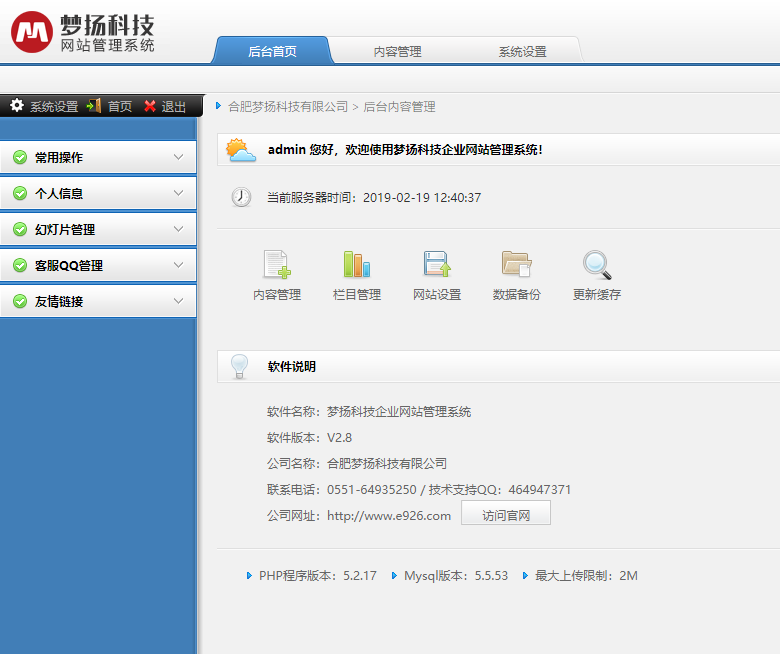Expand the 友情链接 sidebar section
This screenshot has height=654, width=780.
[x=98, y=301]
